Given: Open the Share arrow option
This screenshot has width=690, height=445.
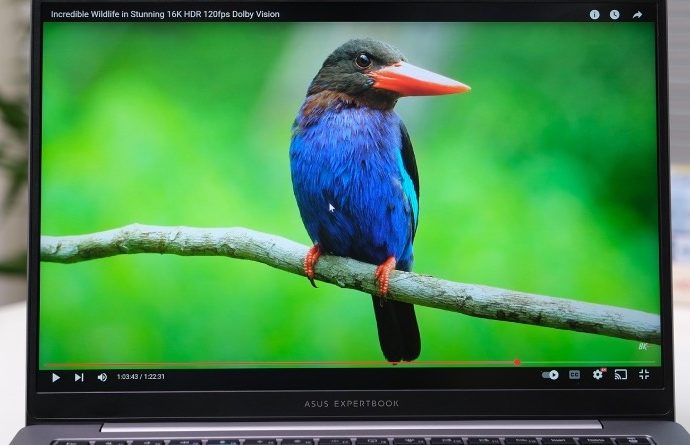Looking at the screenshot, I should 637,15.
